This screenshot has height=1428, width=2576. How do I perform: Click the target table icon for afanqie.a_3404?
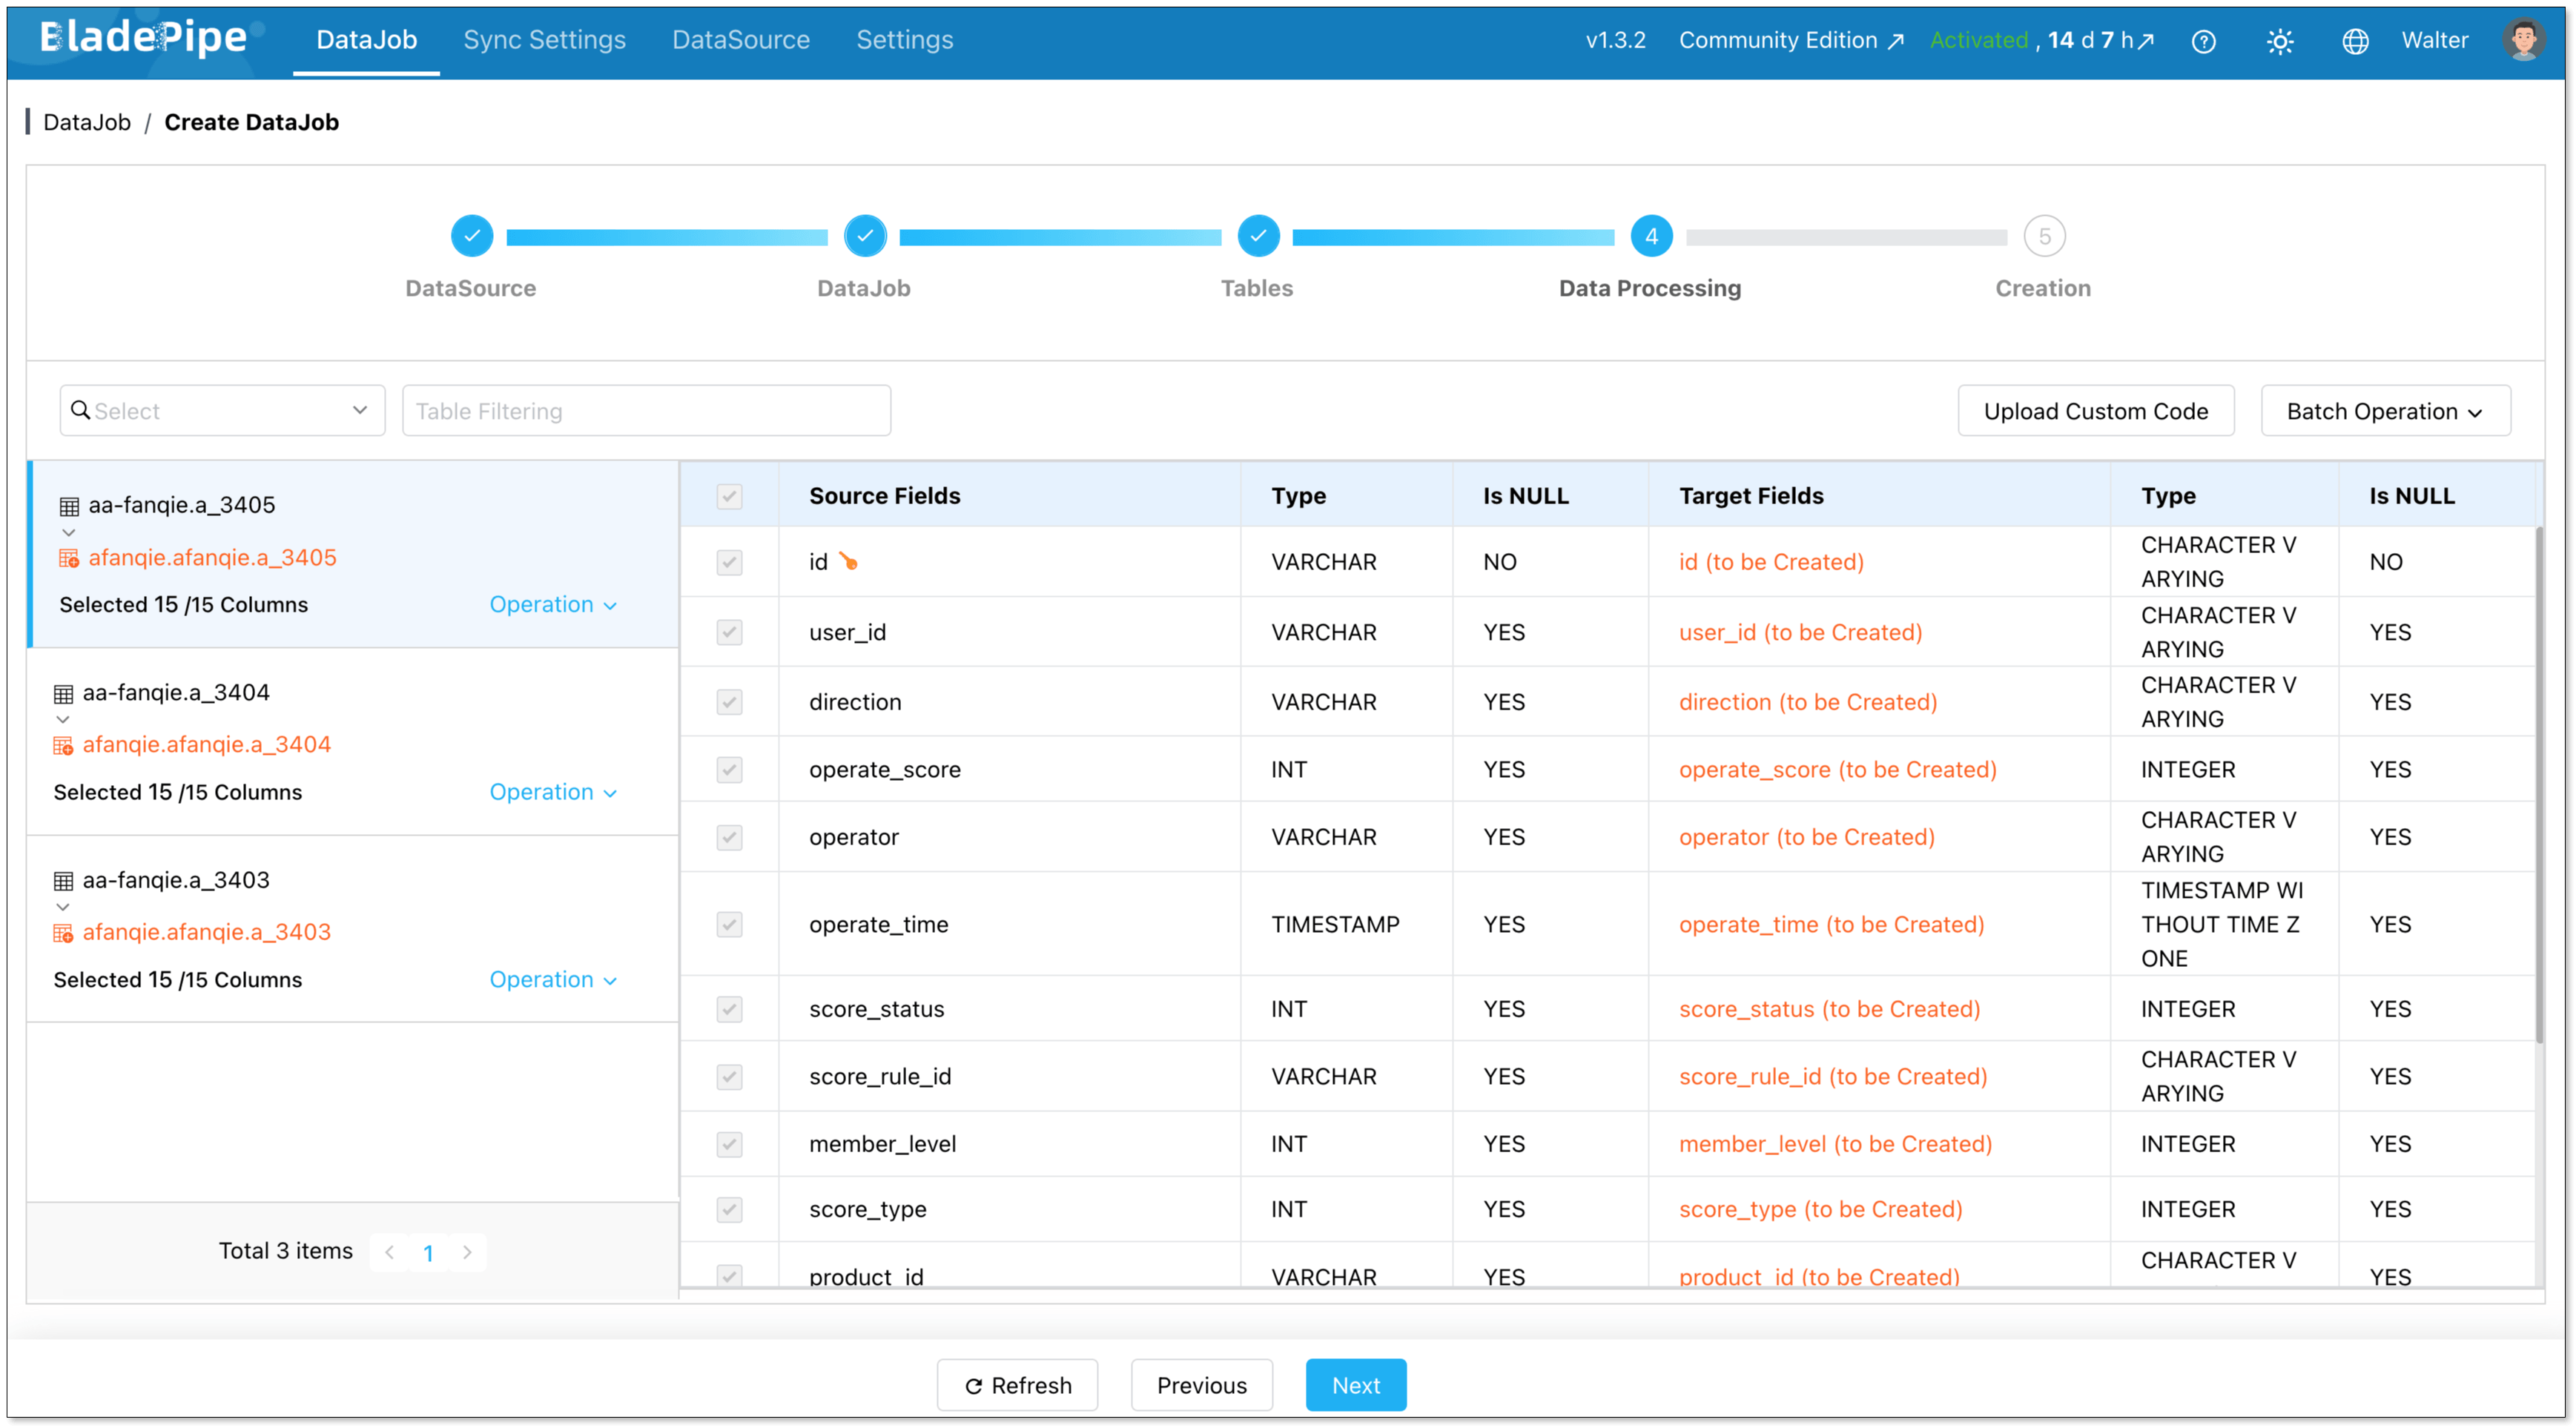[x=63, y=745]
